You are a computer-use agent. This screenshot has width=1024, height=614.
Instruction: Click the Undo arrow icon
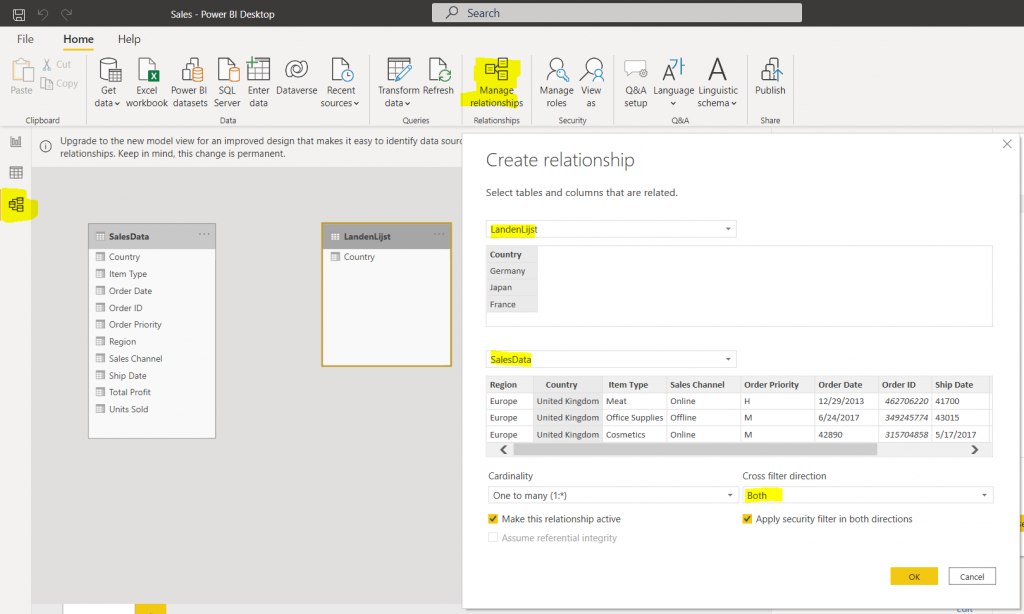click(x=42, y=14)
